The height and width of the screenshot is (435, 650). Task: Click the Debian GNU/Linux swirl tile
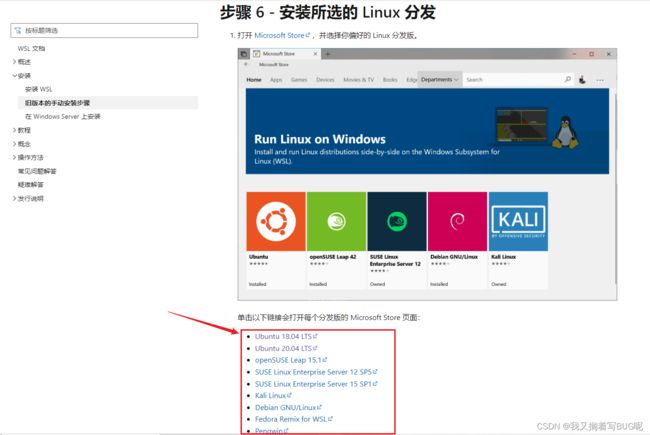(x=457, y=221)
